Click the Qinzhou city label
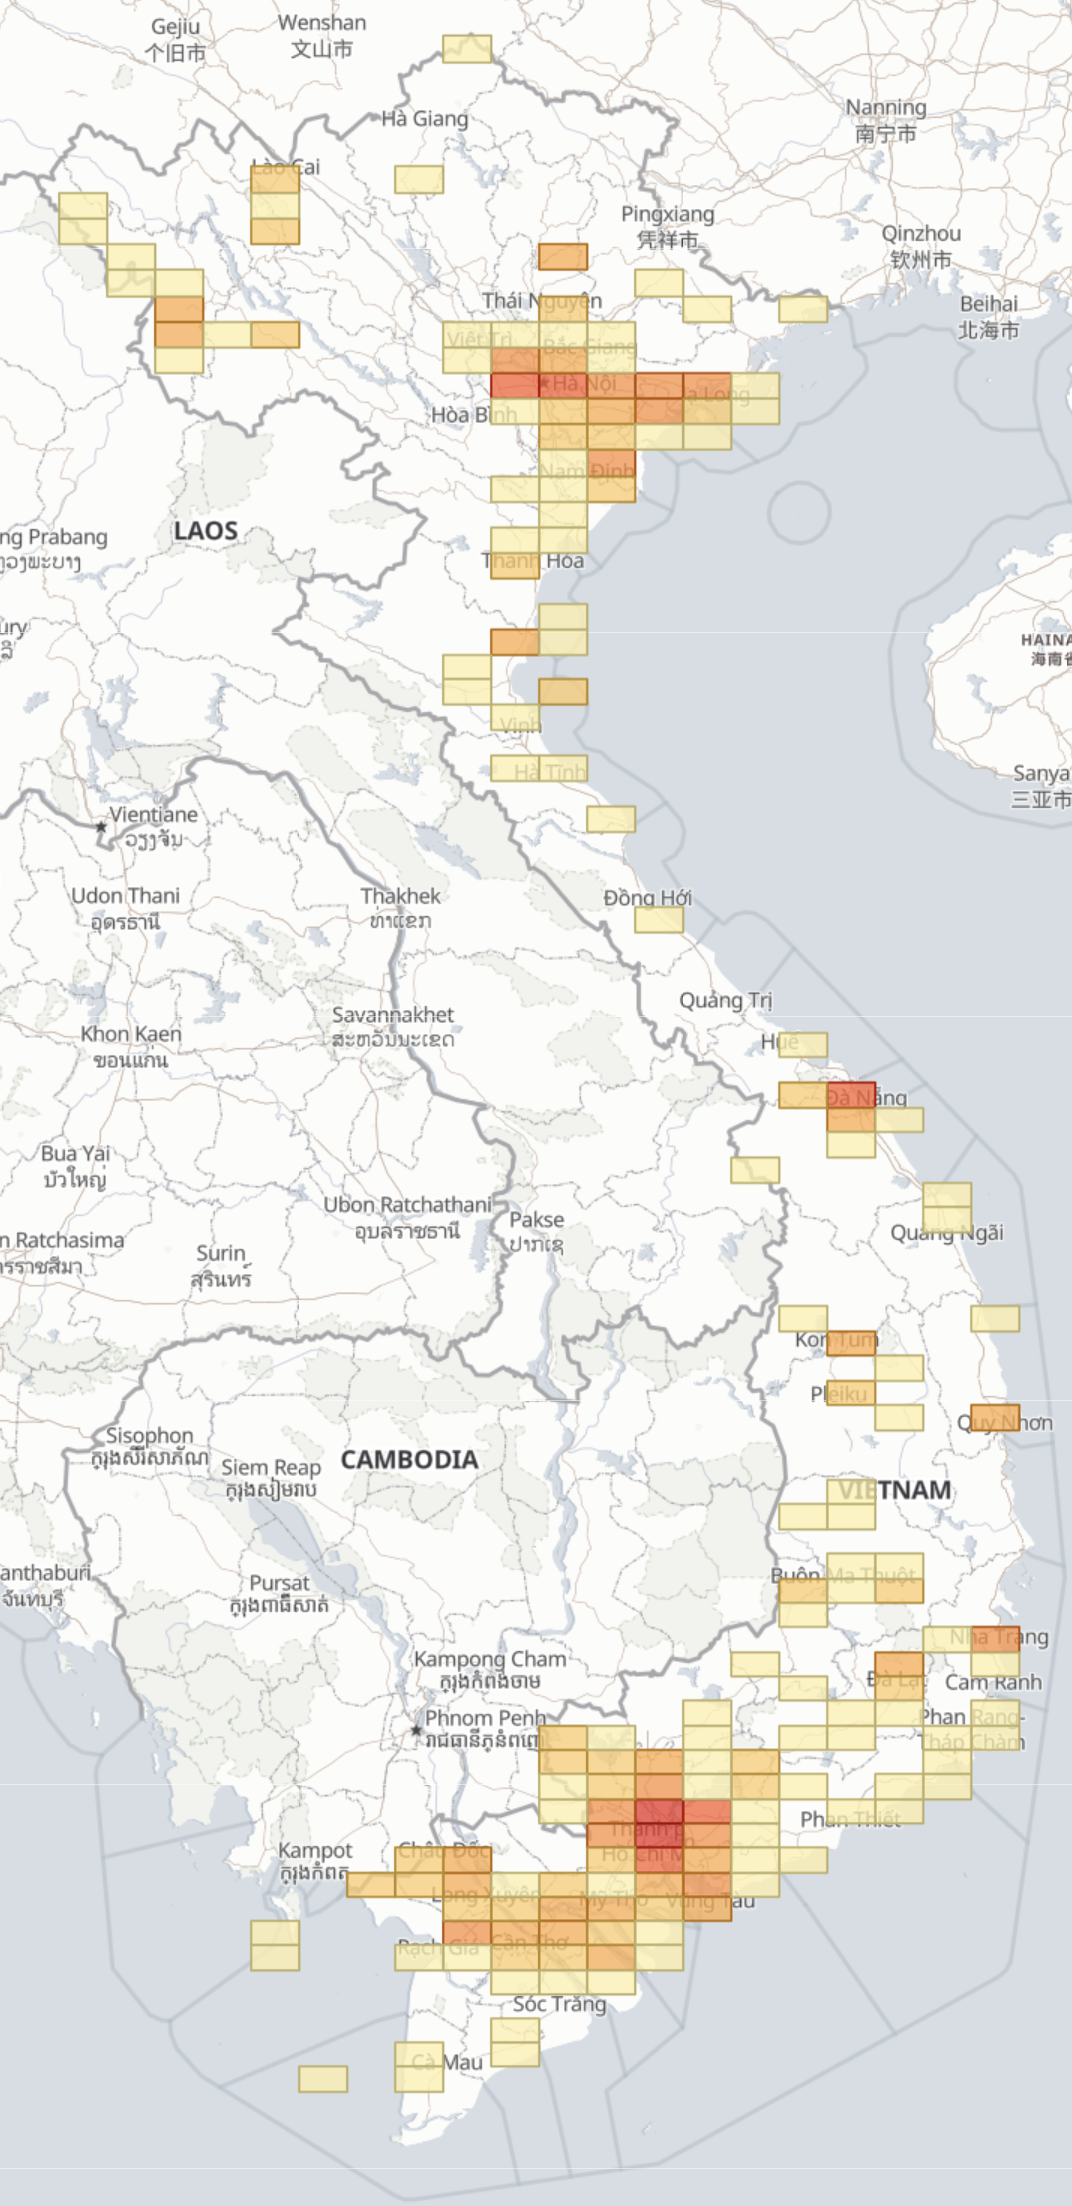Screen dimensions: 1072x2206 point(921,233)
